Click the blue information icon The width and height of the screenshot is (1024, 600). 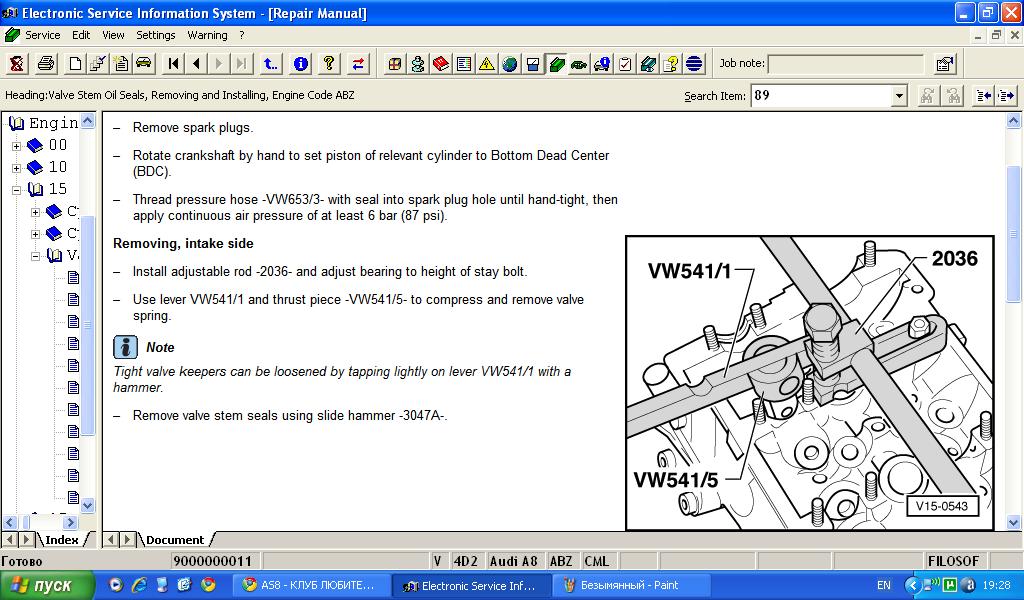click(x=300, y=64)
